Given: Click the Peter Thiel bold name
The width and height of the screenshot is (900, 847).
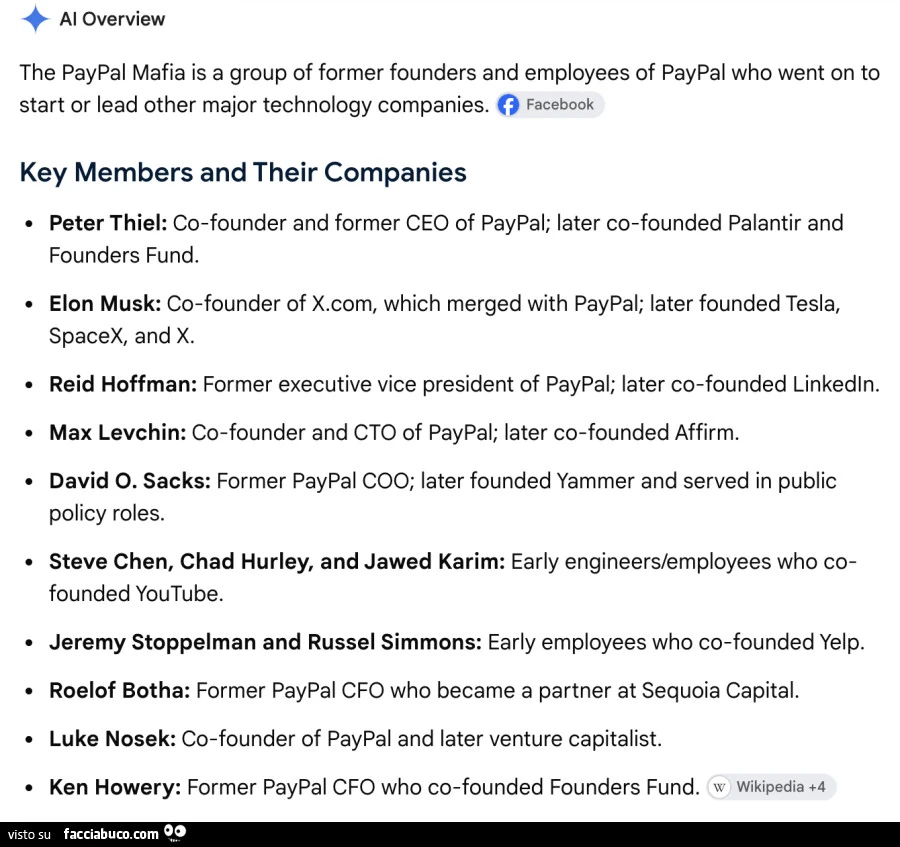Looking at the screenshot, I should tap(108, 223).
